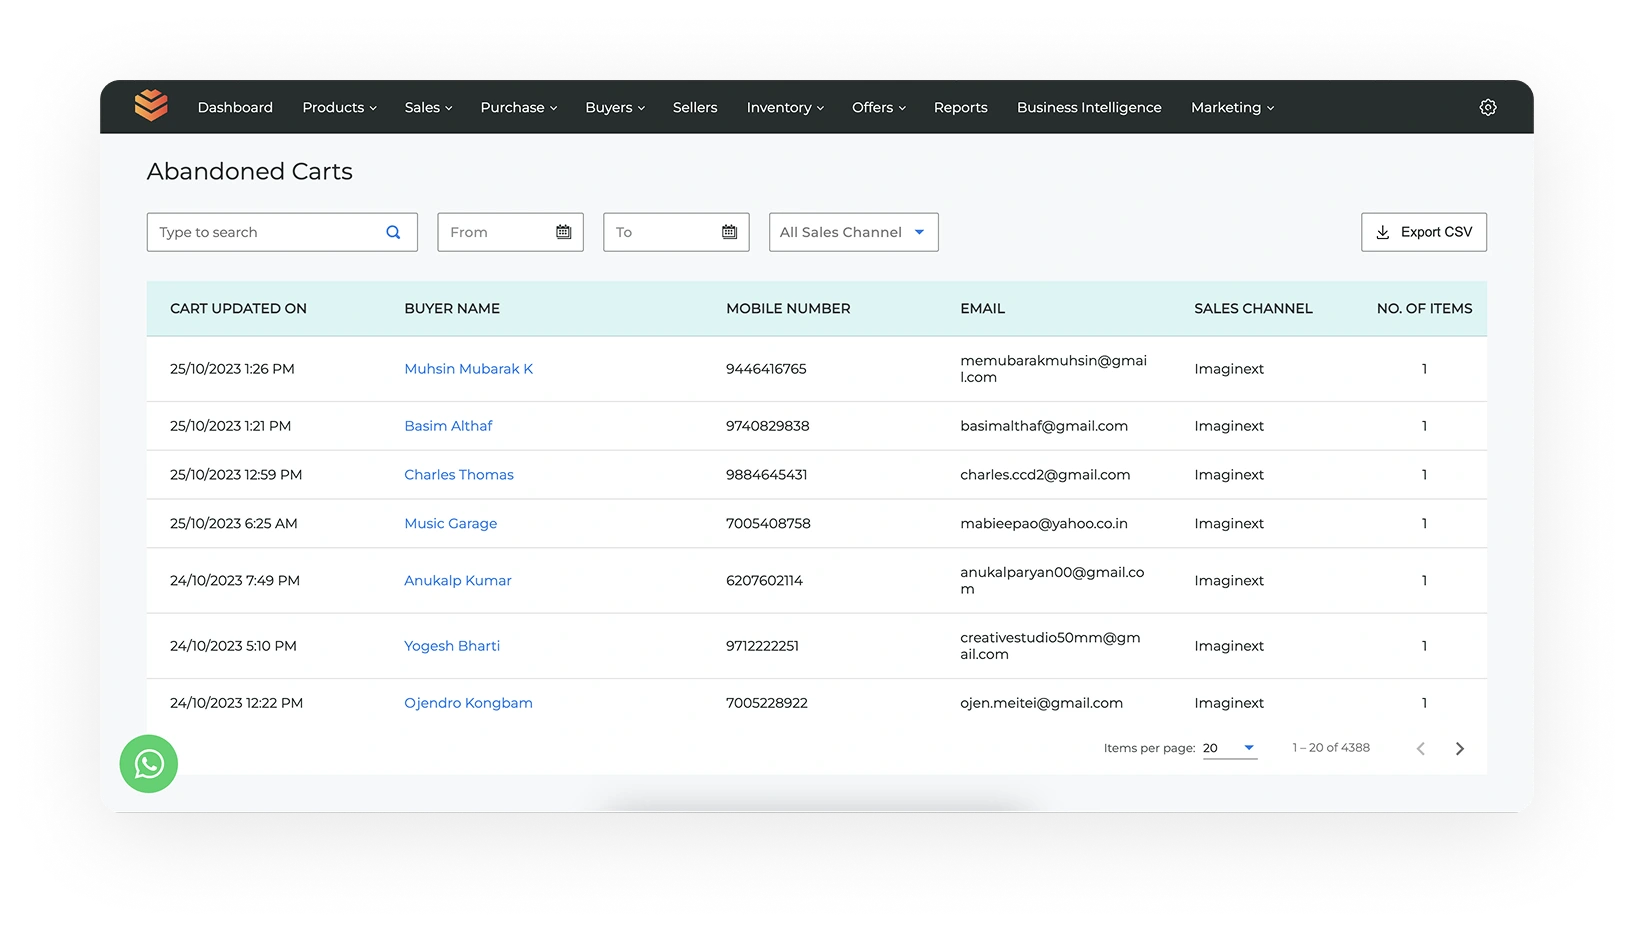Click the Type to search field
This screenshot has height=933, width=1634.
282,232
